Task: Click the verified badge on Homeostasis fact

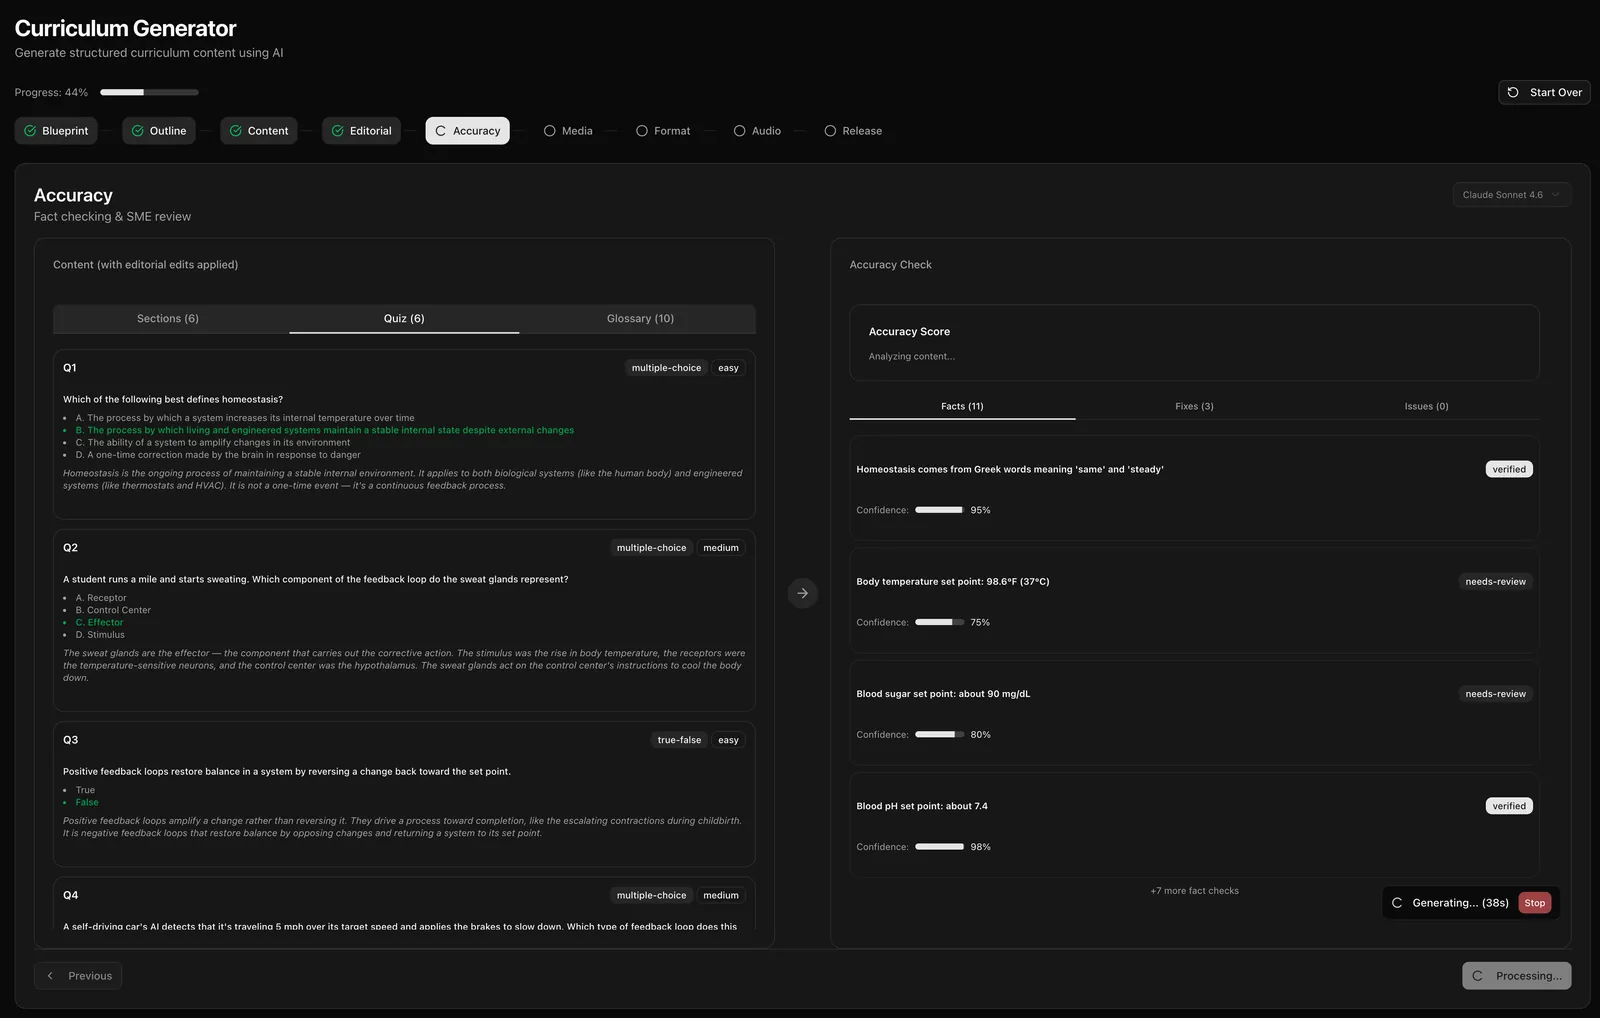Action: point(1509,469)
